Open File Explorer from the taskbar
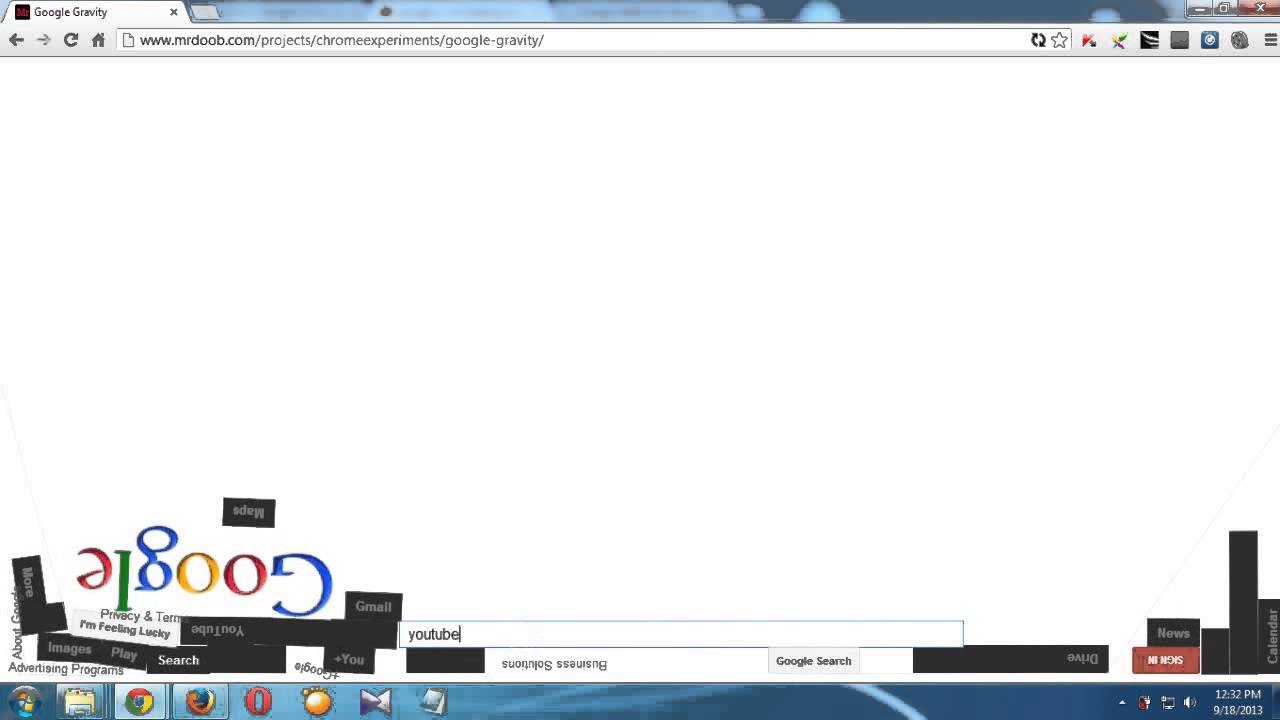This screenshot has width=1280, height=720. [x=80, y=702]
